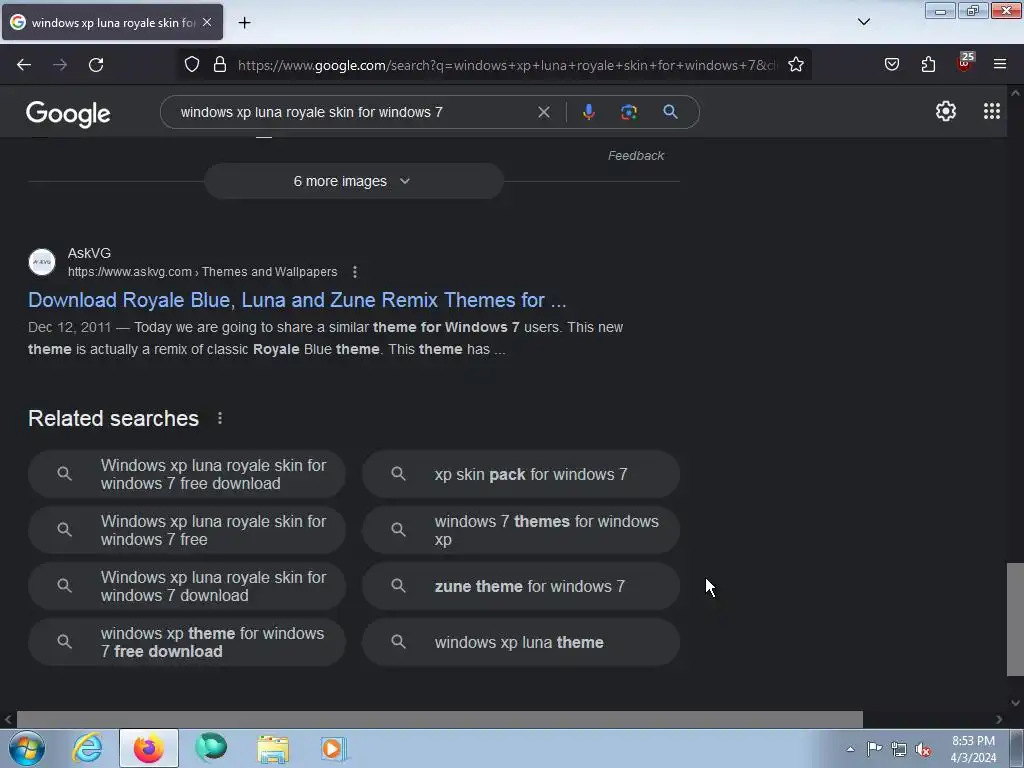Open the askvg.com Themes and Wallpapers URL
The image size is (1024, 768).
(202, 272)
